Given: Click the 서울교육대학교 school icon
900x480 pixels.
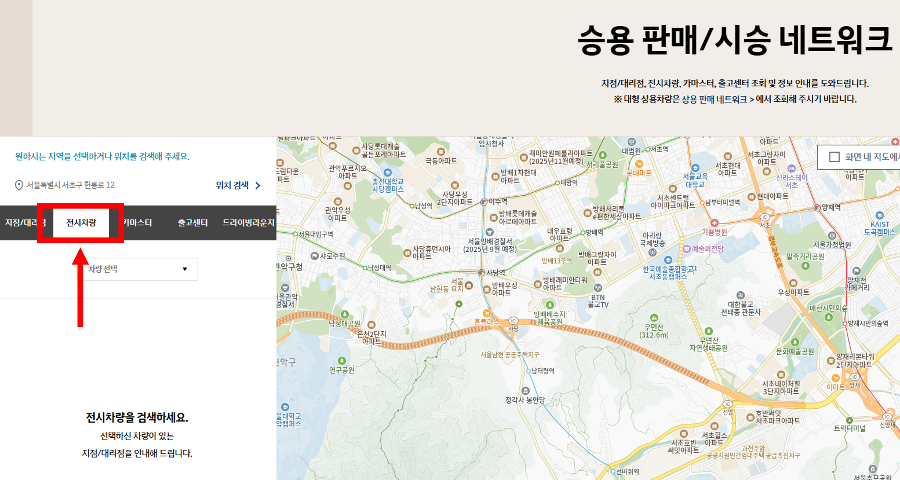Looking at the screenshot, I should tap(695, 169).
